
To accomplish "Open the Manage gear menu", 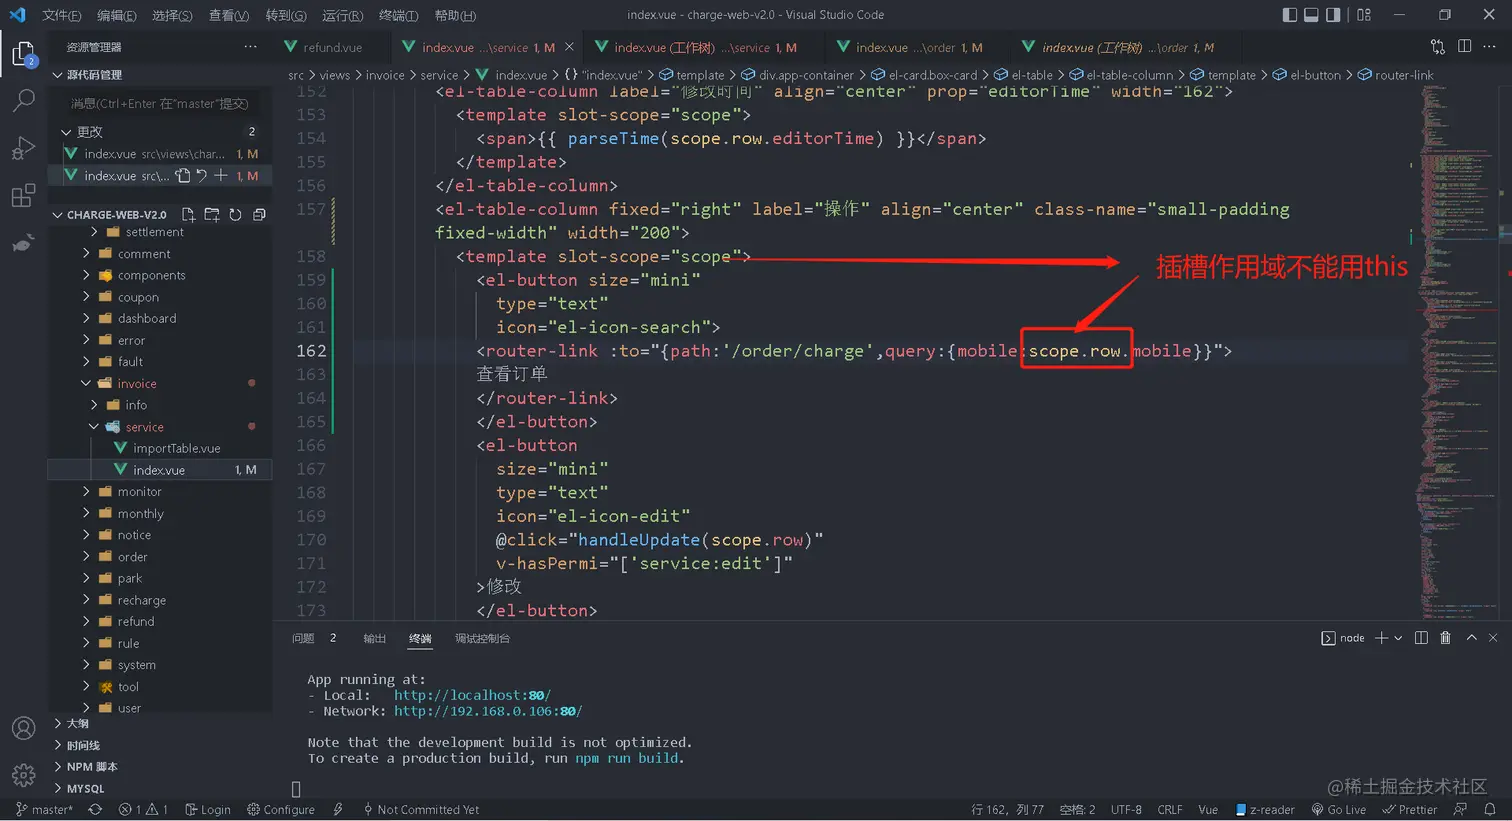I will click(23, 775).
